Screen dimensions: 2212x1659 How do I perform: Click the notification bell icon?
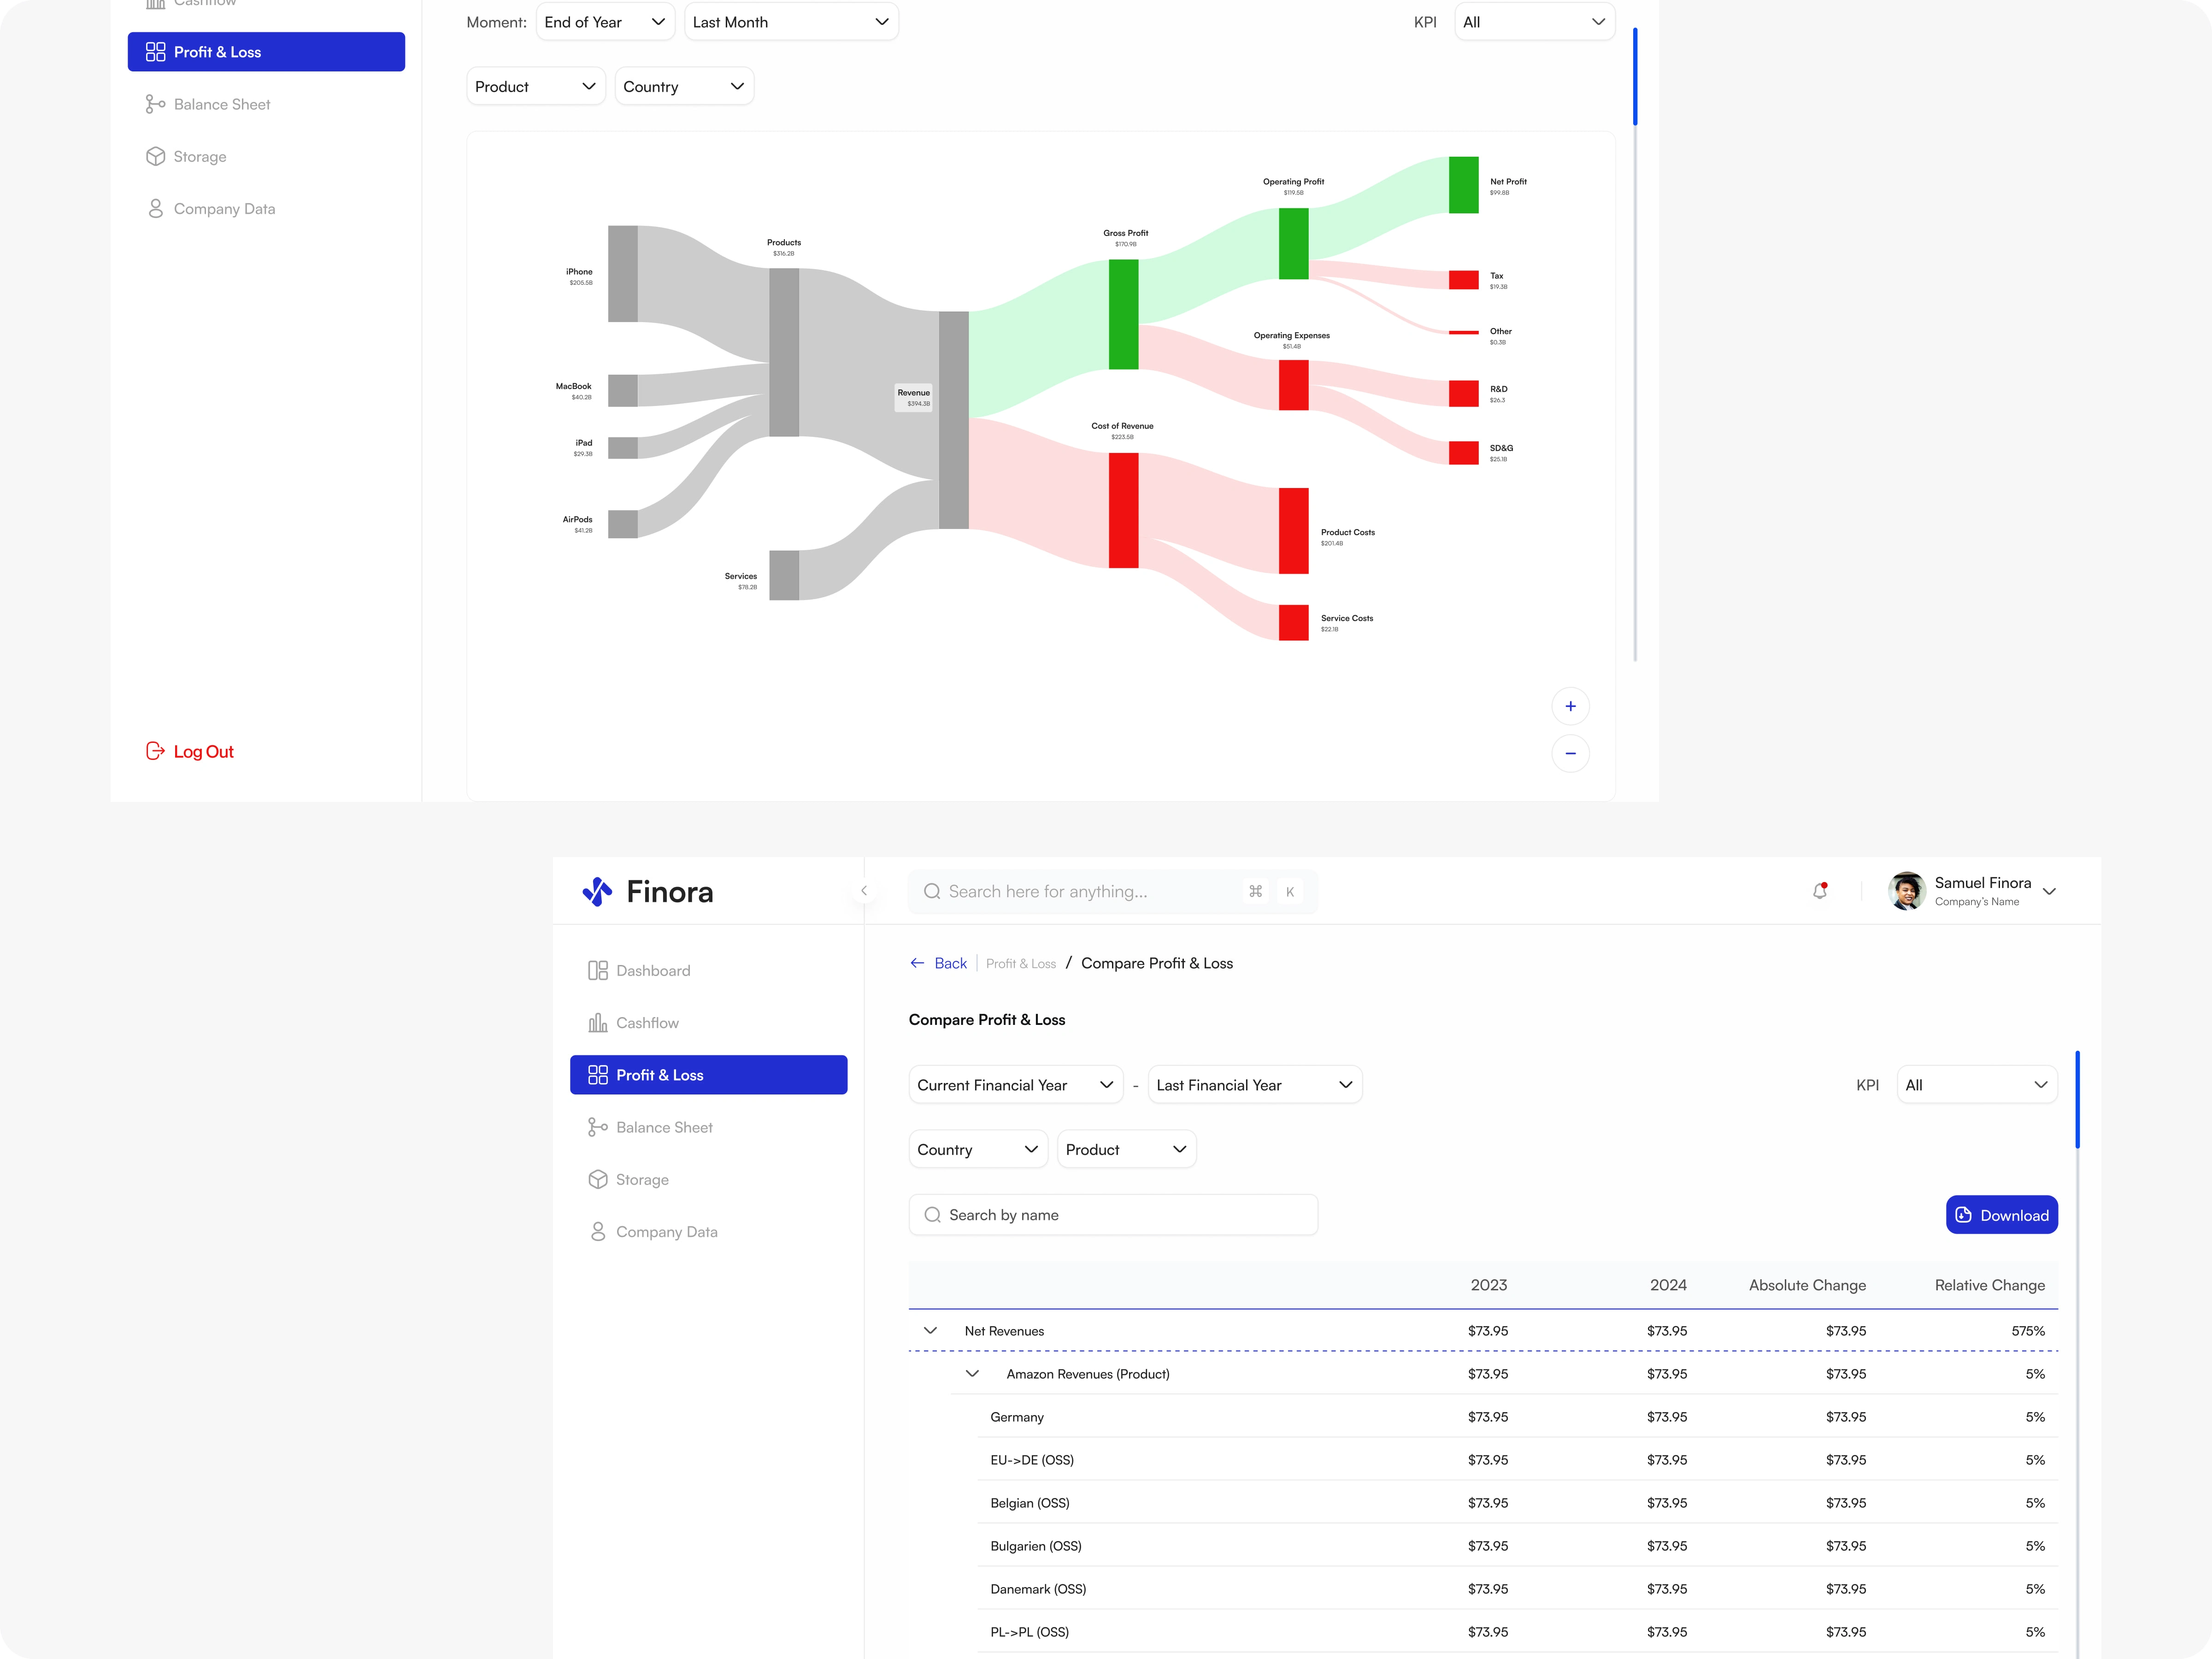tap(1820, 890)
